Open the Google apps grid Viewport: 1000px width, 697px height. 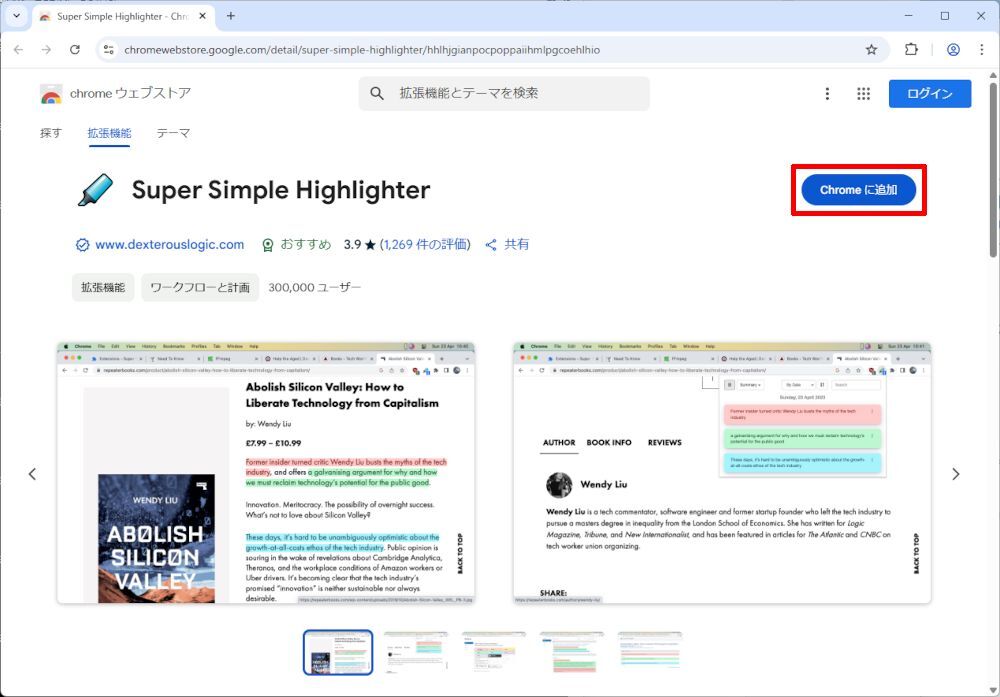click(864, 94)
